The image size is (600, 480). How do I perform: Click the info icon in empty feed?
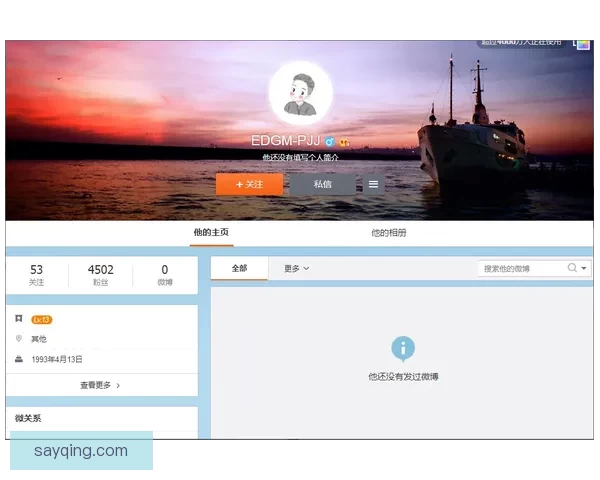coord(403,349)
